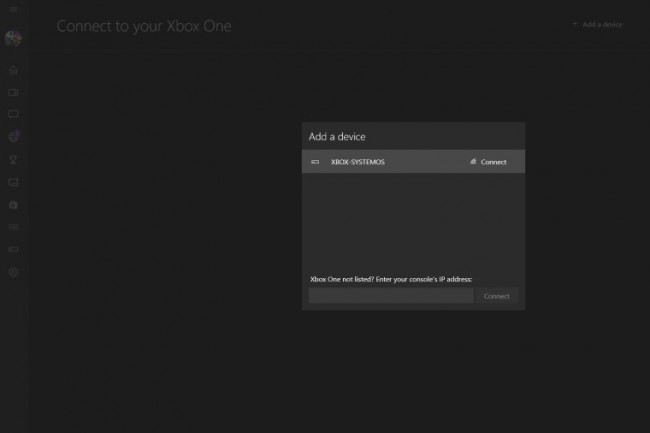Click the plus icon beside Add a device
The width and height of the screenshot is (650, 433).
(575, 24)
